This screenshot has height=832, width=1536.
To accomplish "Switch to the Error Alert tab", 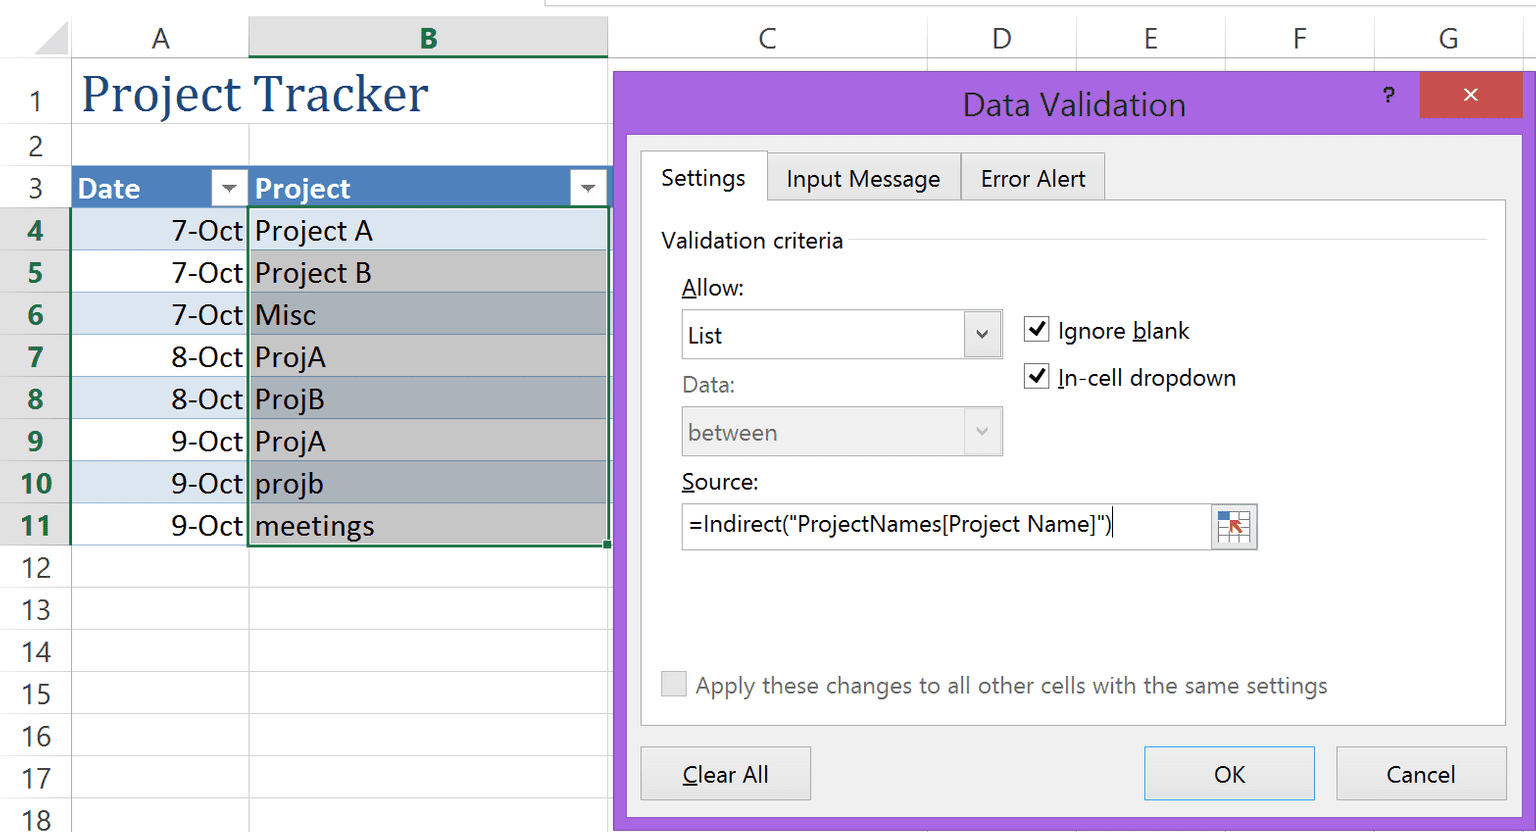I will pyautogui.click(x=1033, y=178).
